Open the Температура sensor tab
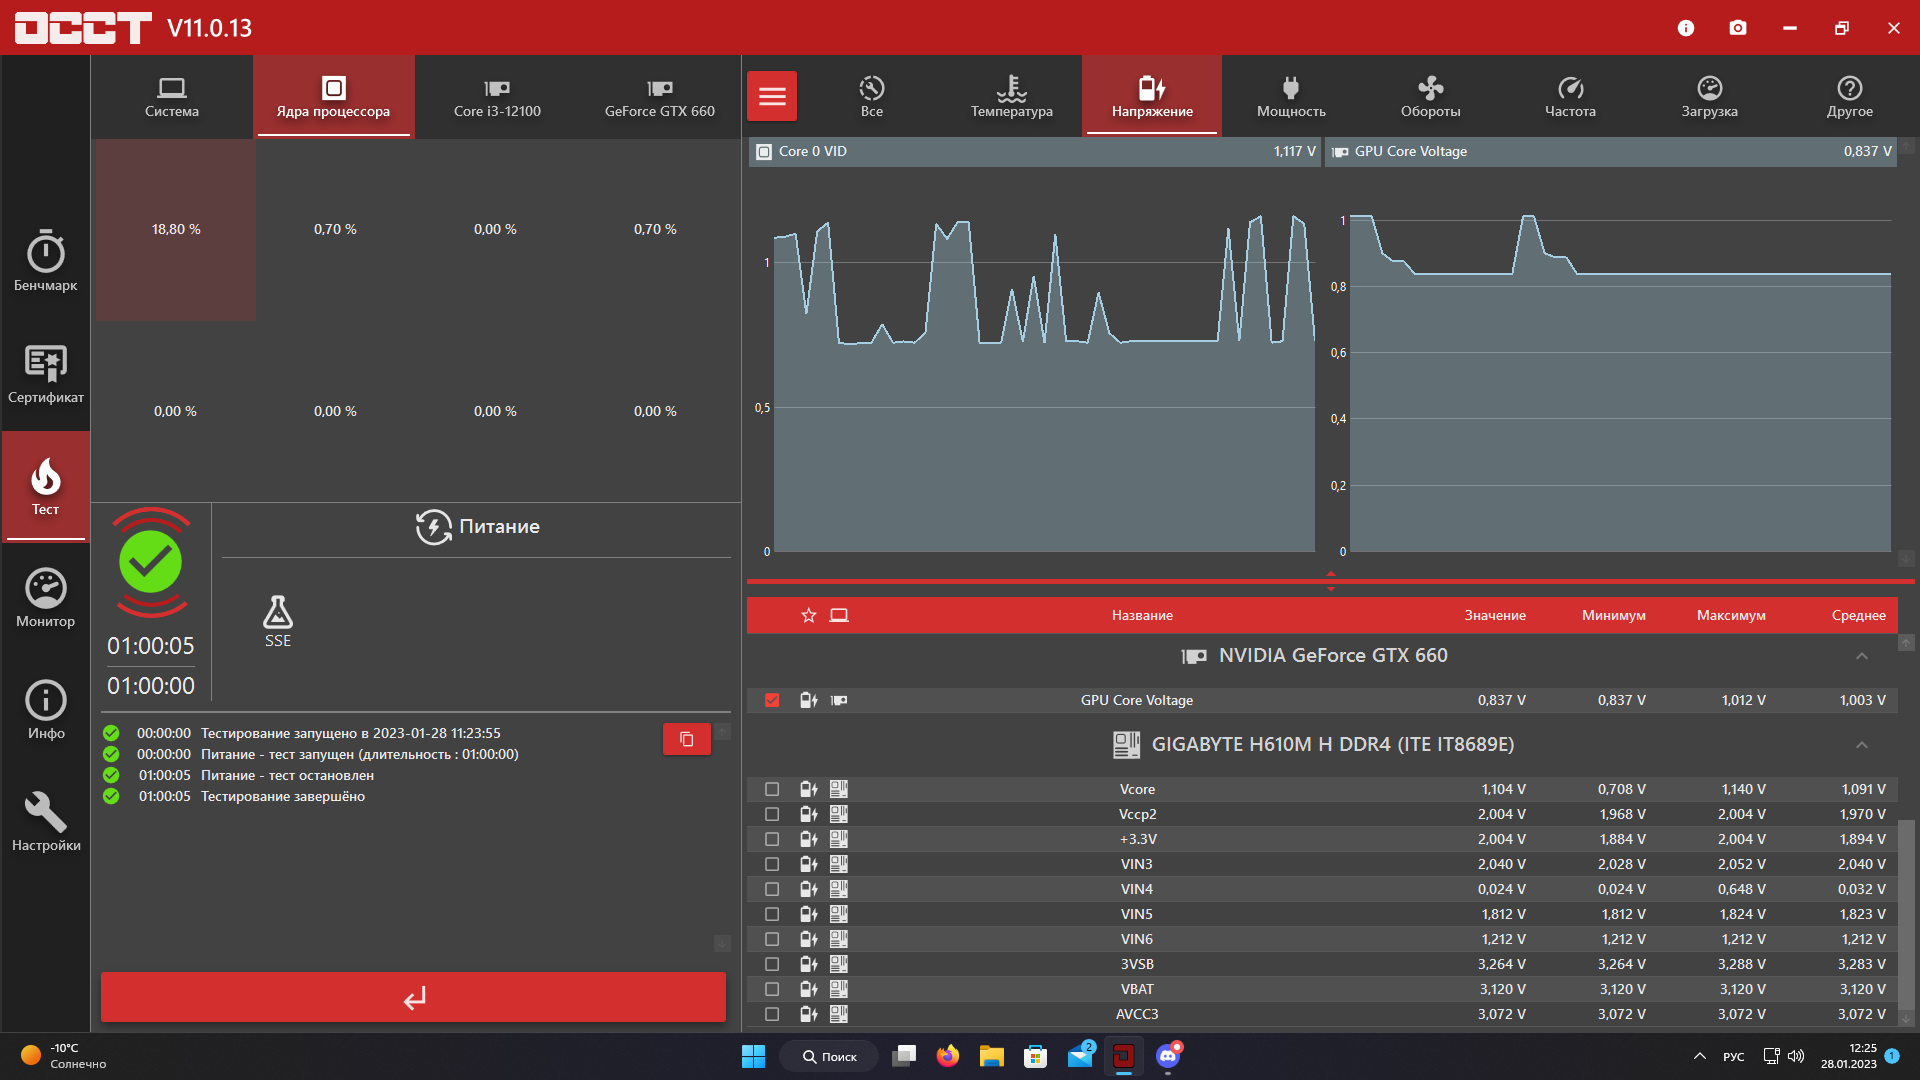Image resolution: width=1920 pixels, height=1080 pixels. point(1011,96)
